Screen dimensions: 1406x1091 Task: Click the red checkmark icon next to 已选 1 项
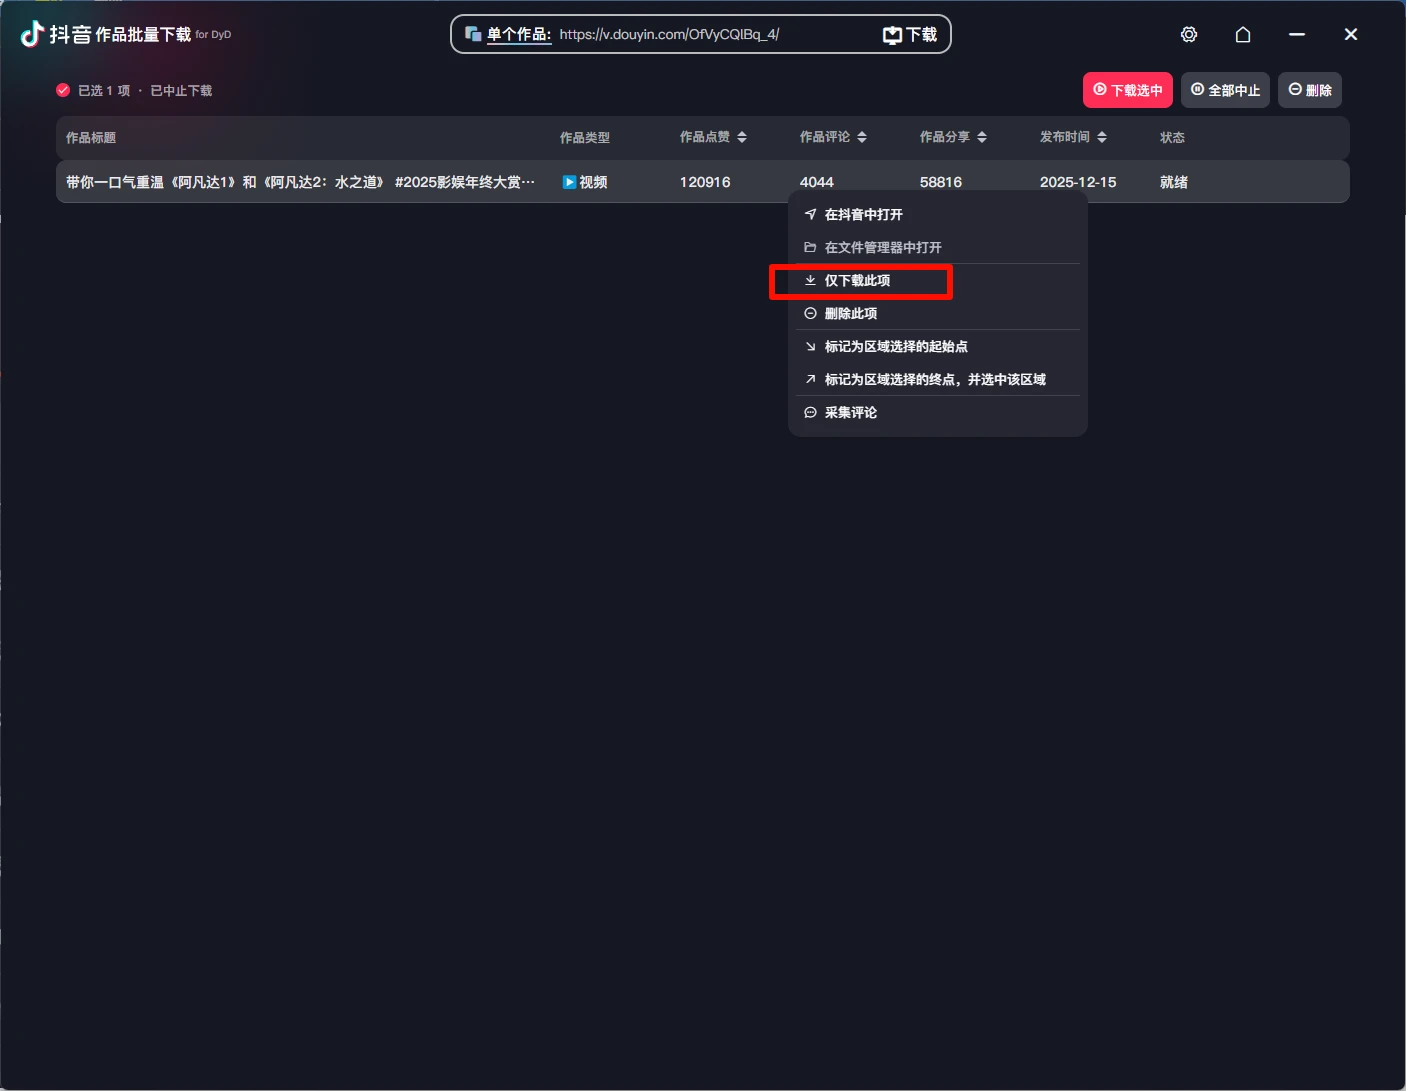(x=62, y=90)
